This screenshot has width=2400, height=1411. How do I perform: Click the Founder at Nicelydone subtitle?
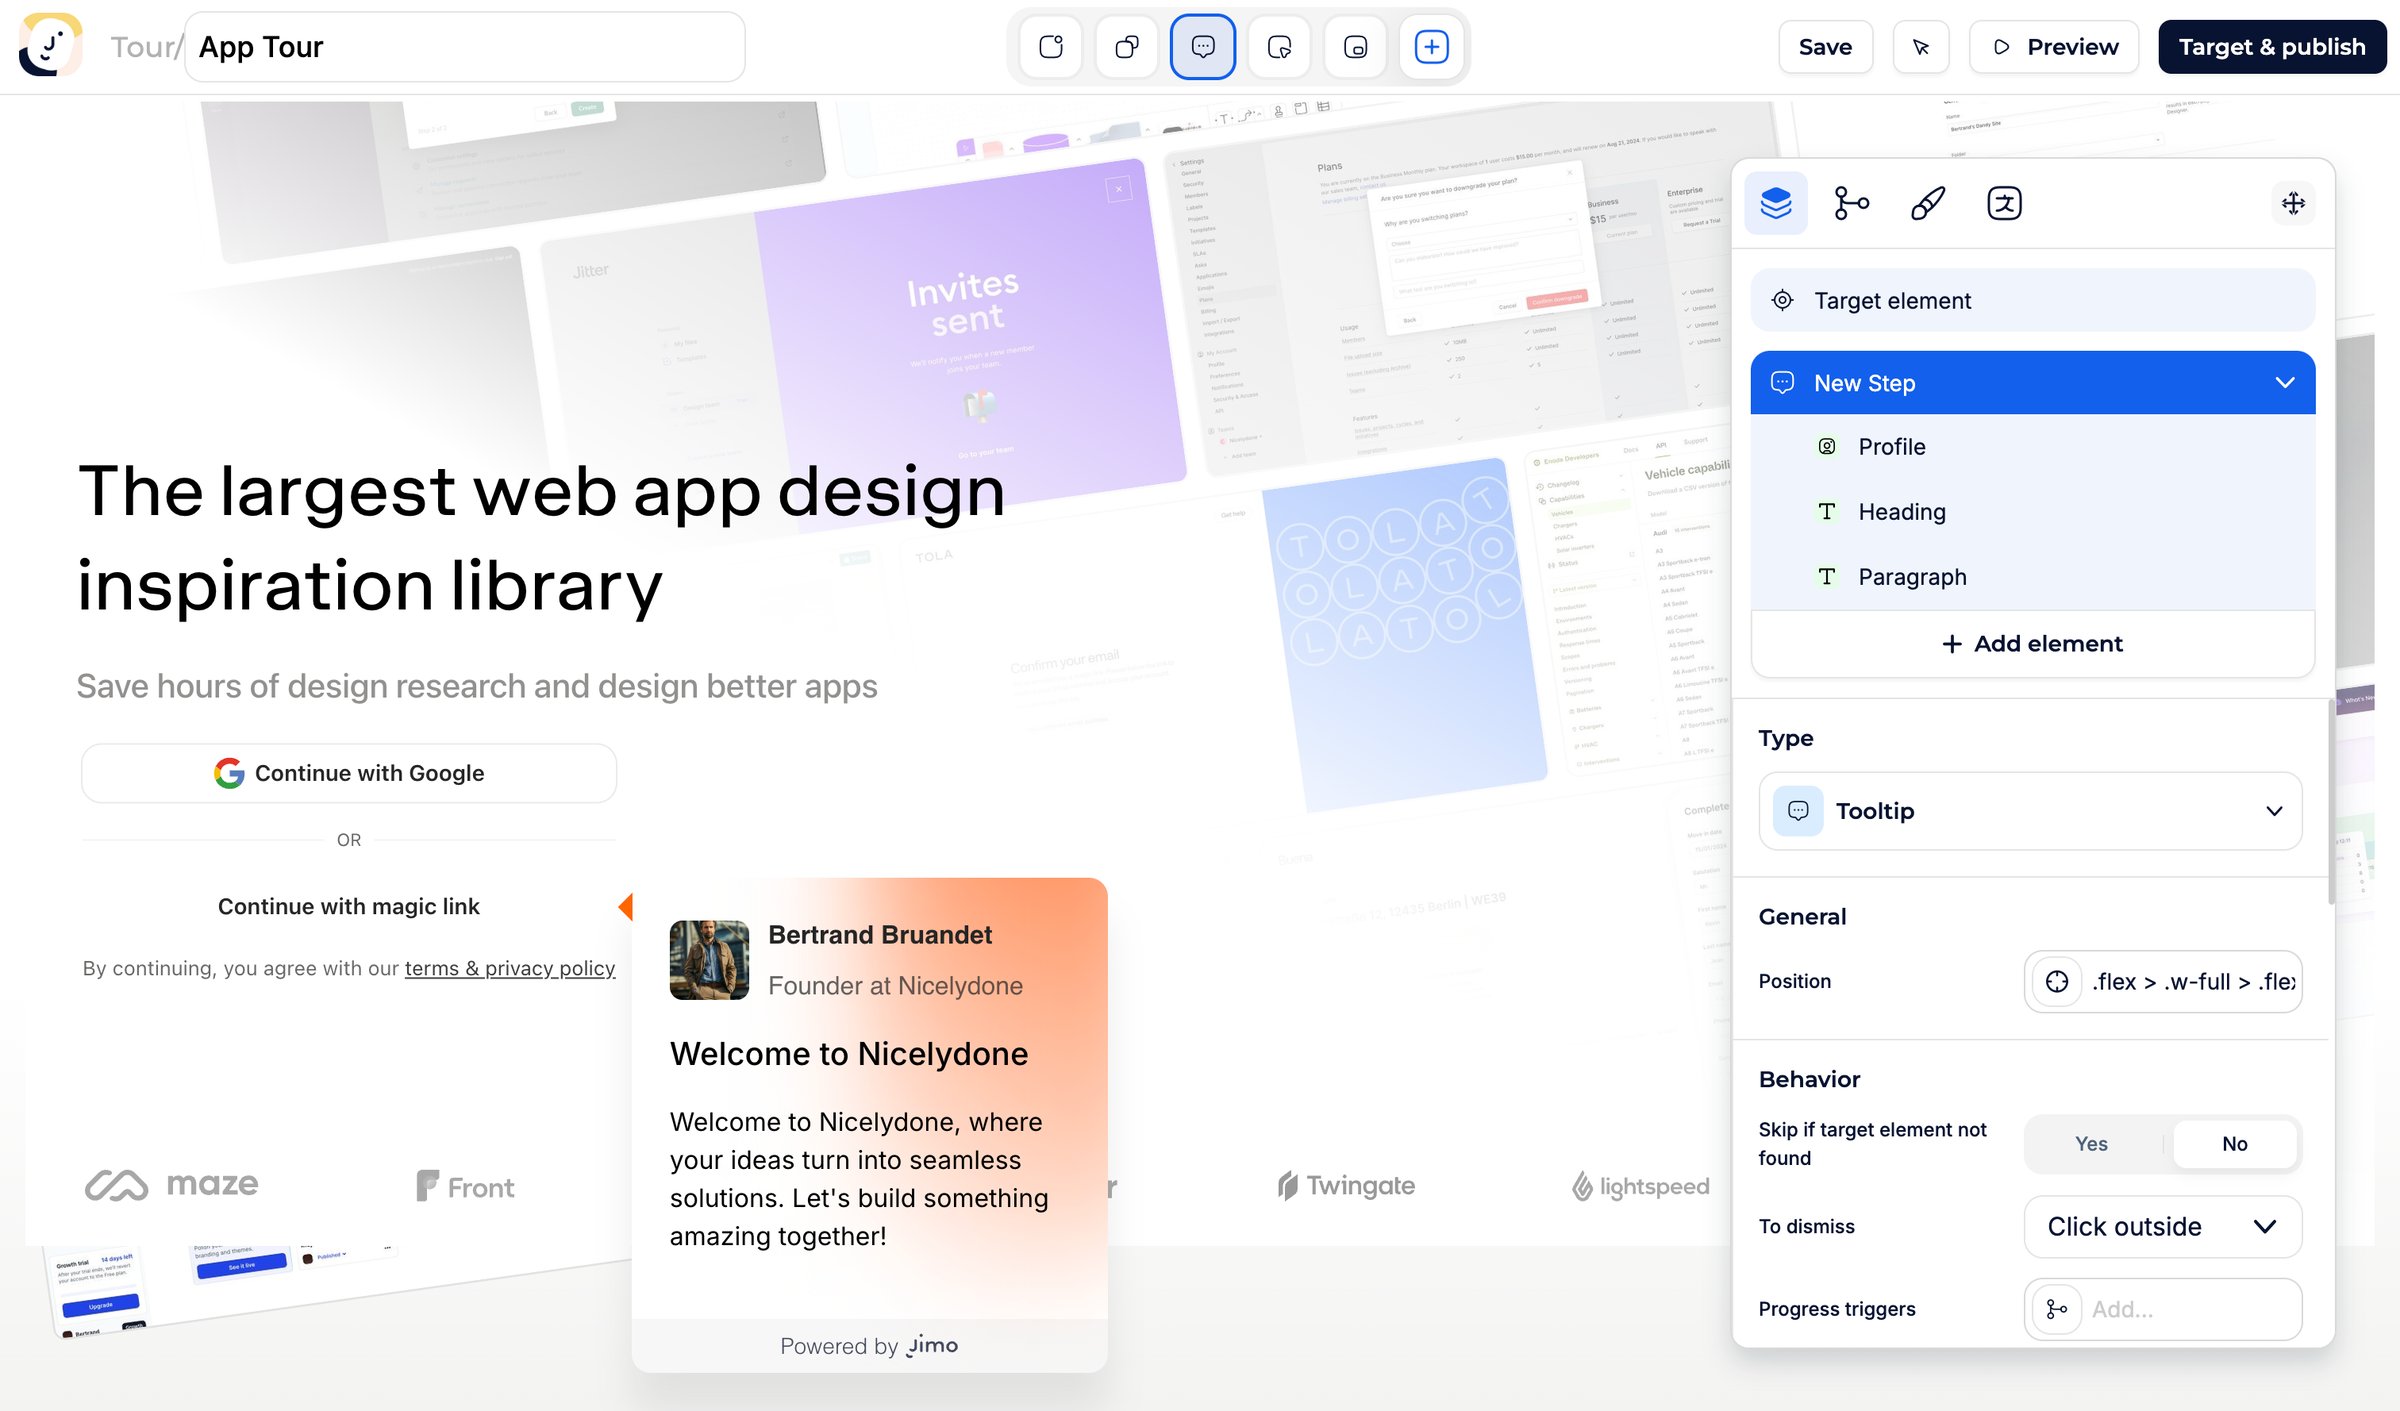point(895,986)
